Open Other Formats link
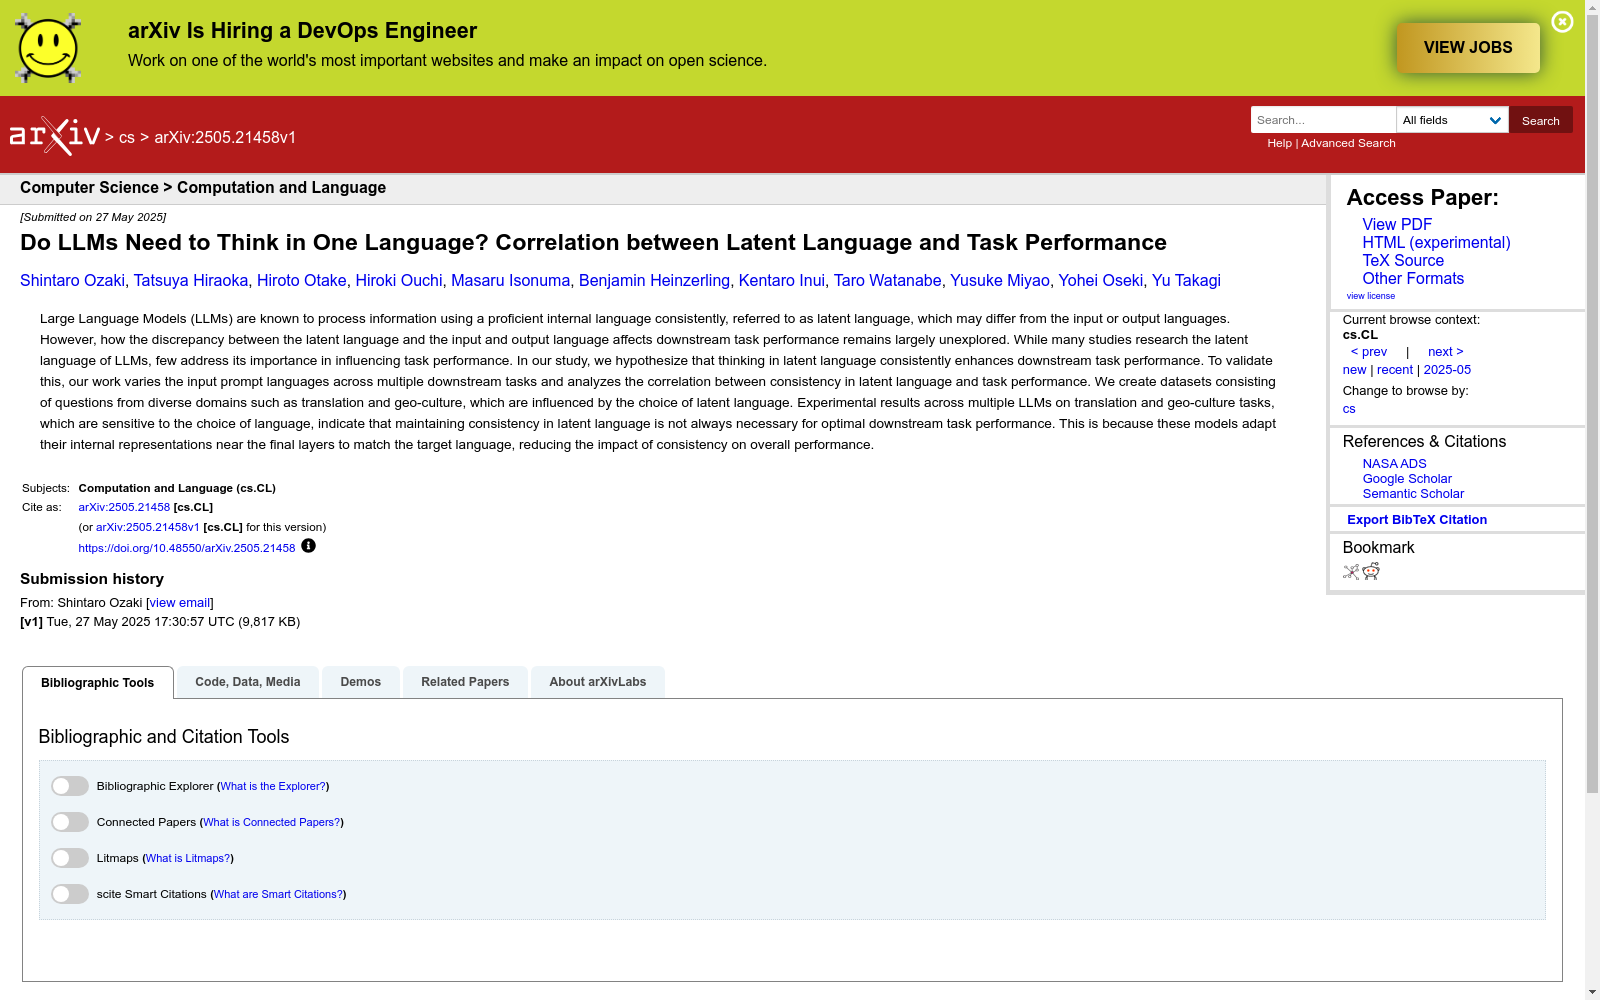 click(x=1413, y=279)
